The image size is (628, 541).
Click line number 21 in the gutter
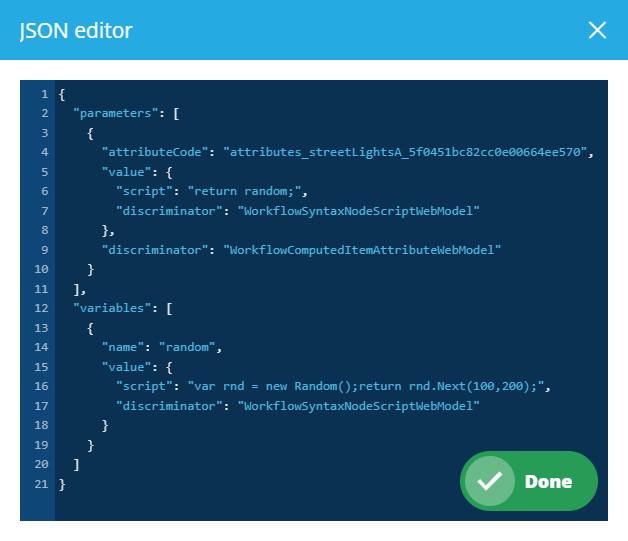(x=42, y=484)
